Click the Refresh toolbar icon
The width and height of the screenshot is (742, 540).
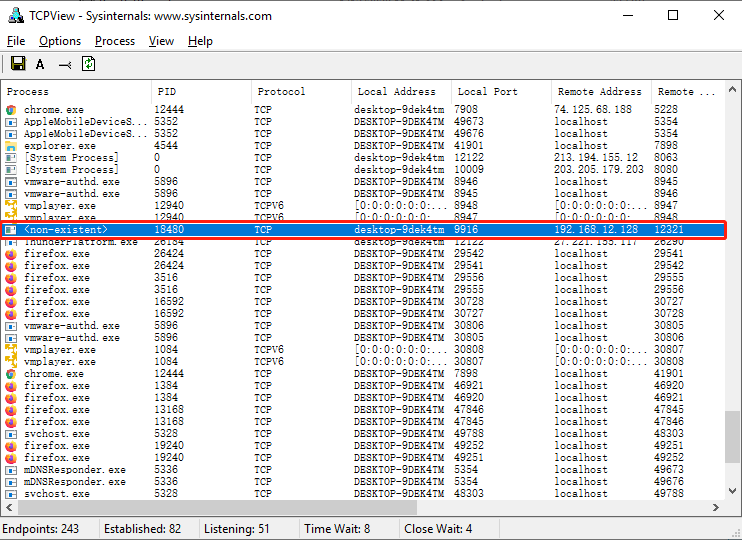89,64
